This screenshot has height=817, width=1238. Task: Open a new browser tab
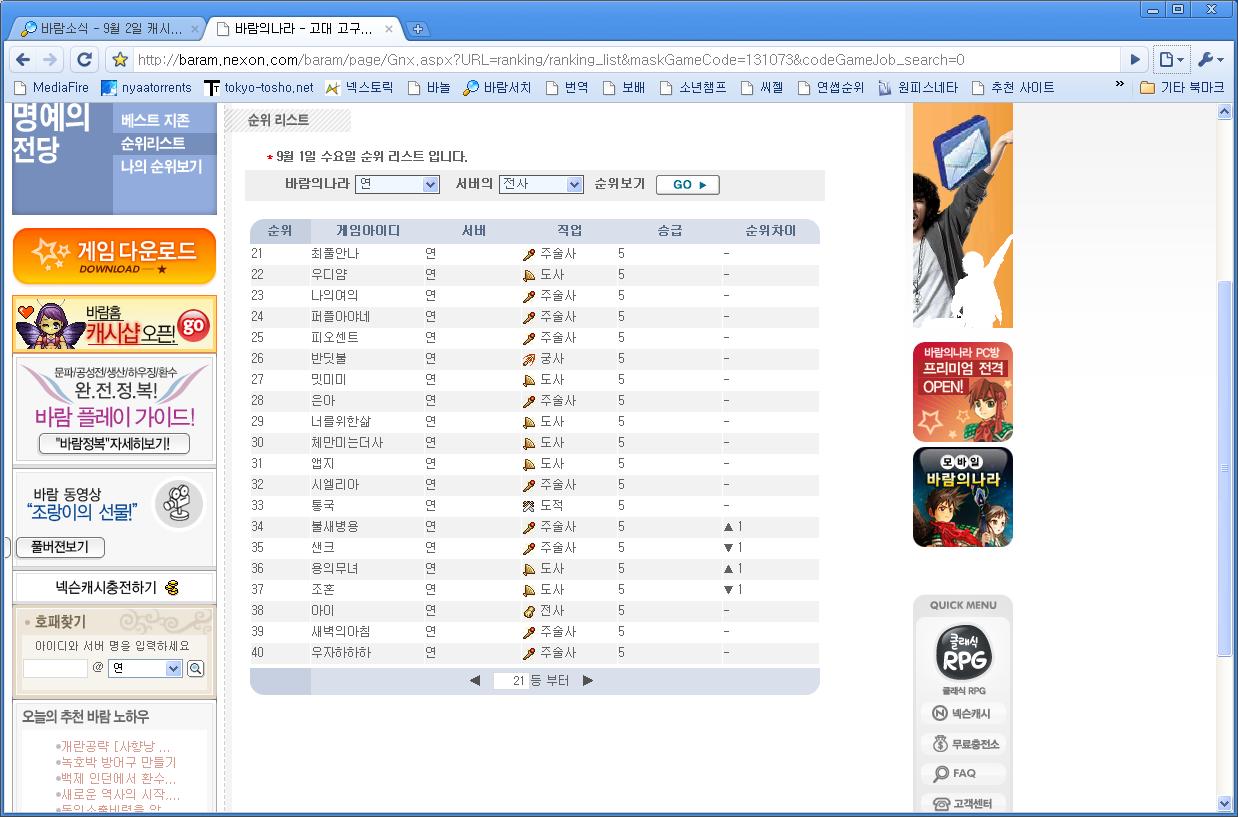(x=418, y=29)
